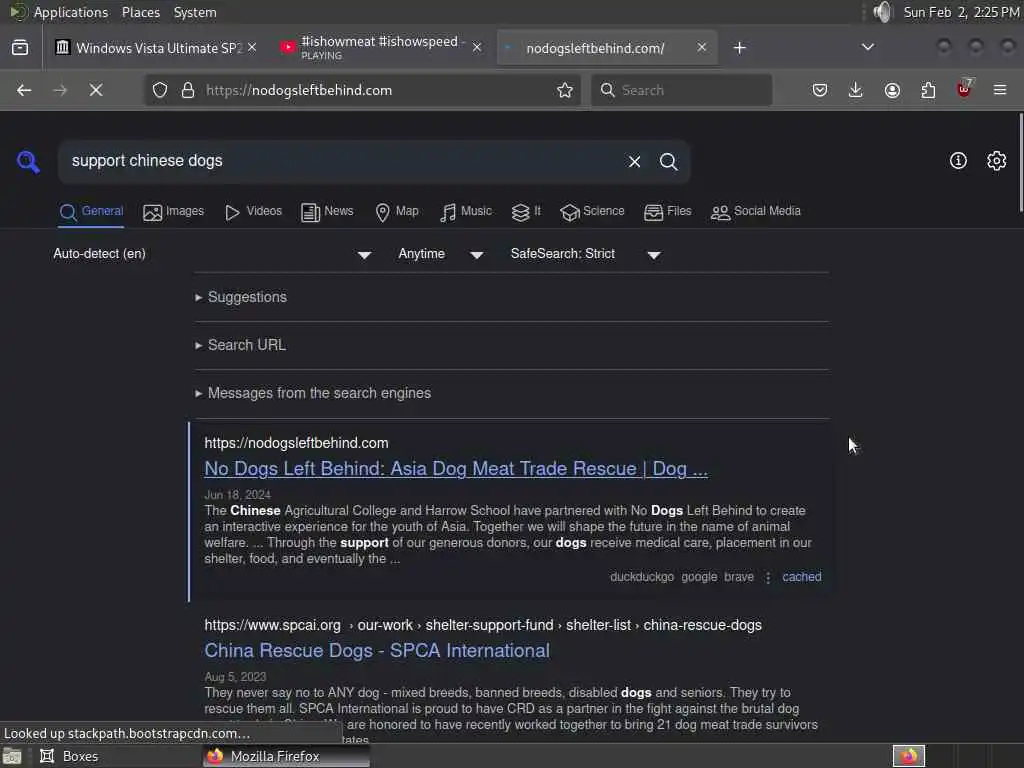
Task: Click the https://nodogsleftbehind.com result URL
Action: (x=296, y=443)
